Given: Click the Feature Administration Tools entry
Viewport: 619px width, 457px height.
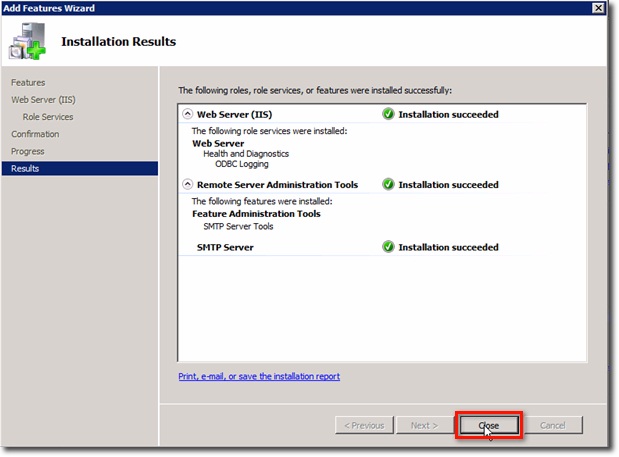Looking at the screenshot, I should click(x=256, y=214).
